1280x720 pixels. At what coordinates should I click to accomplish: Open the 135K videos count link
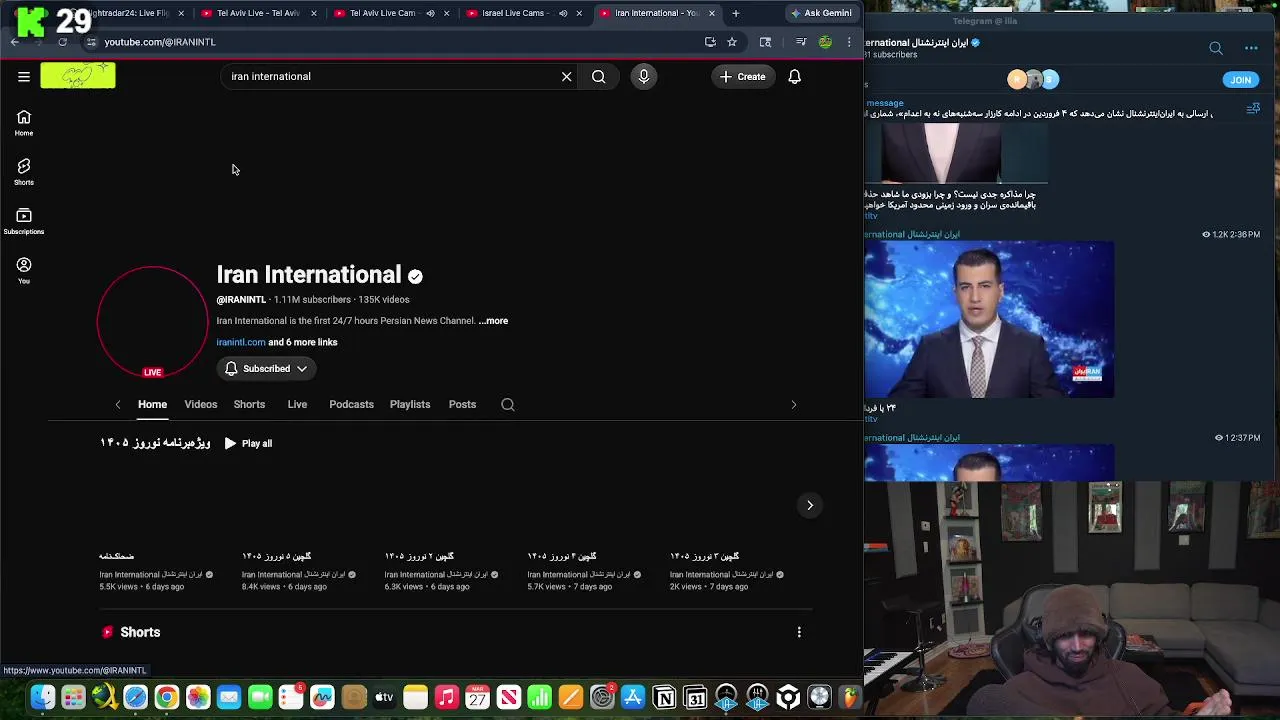coord(384,299)
